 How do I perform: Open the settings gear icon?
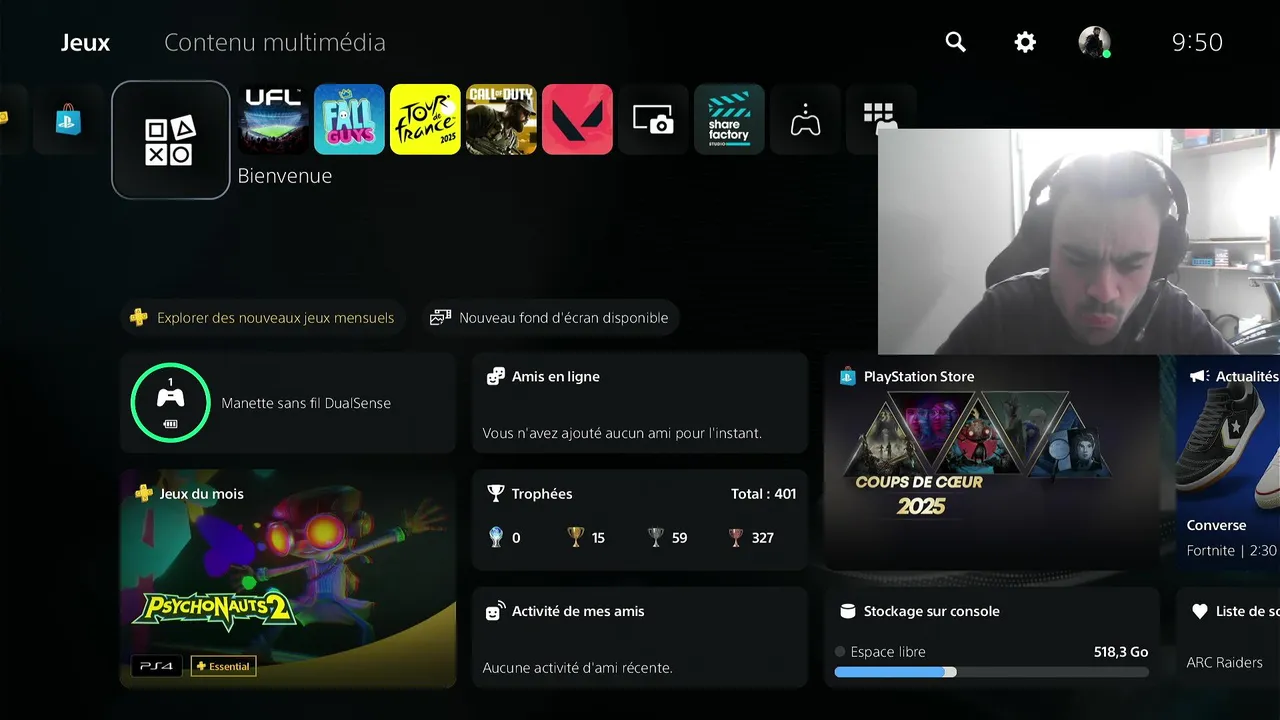(1025, 42)
